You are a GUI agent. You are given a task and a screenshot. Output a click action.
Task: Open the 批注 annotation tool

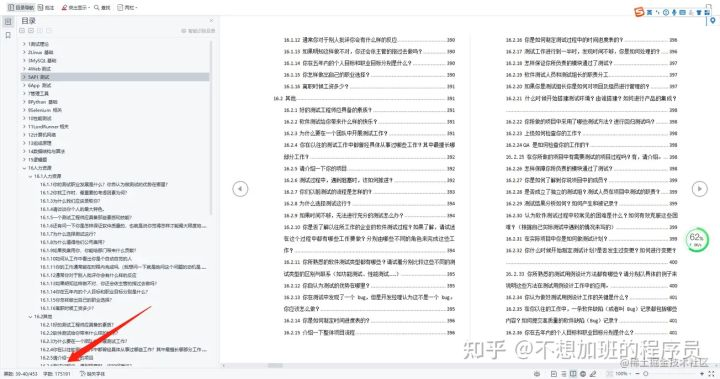(46, 7)
